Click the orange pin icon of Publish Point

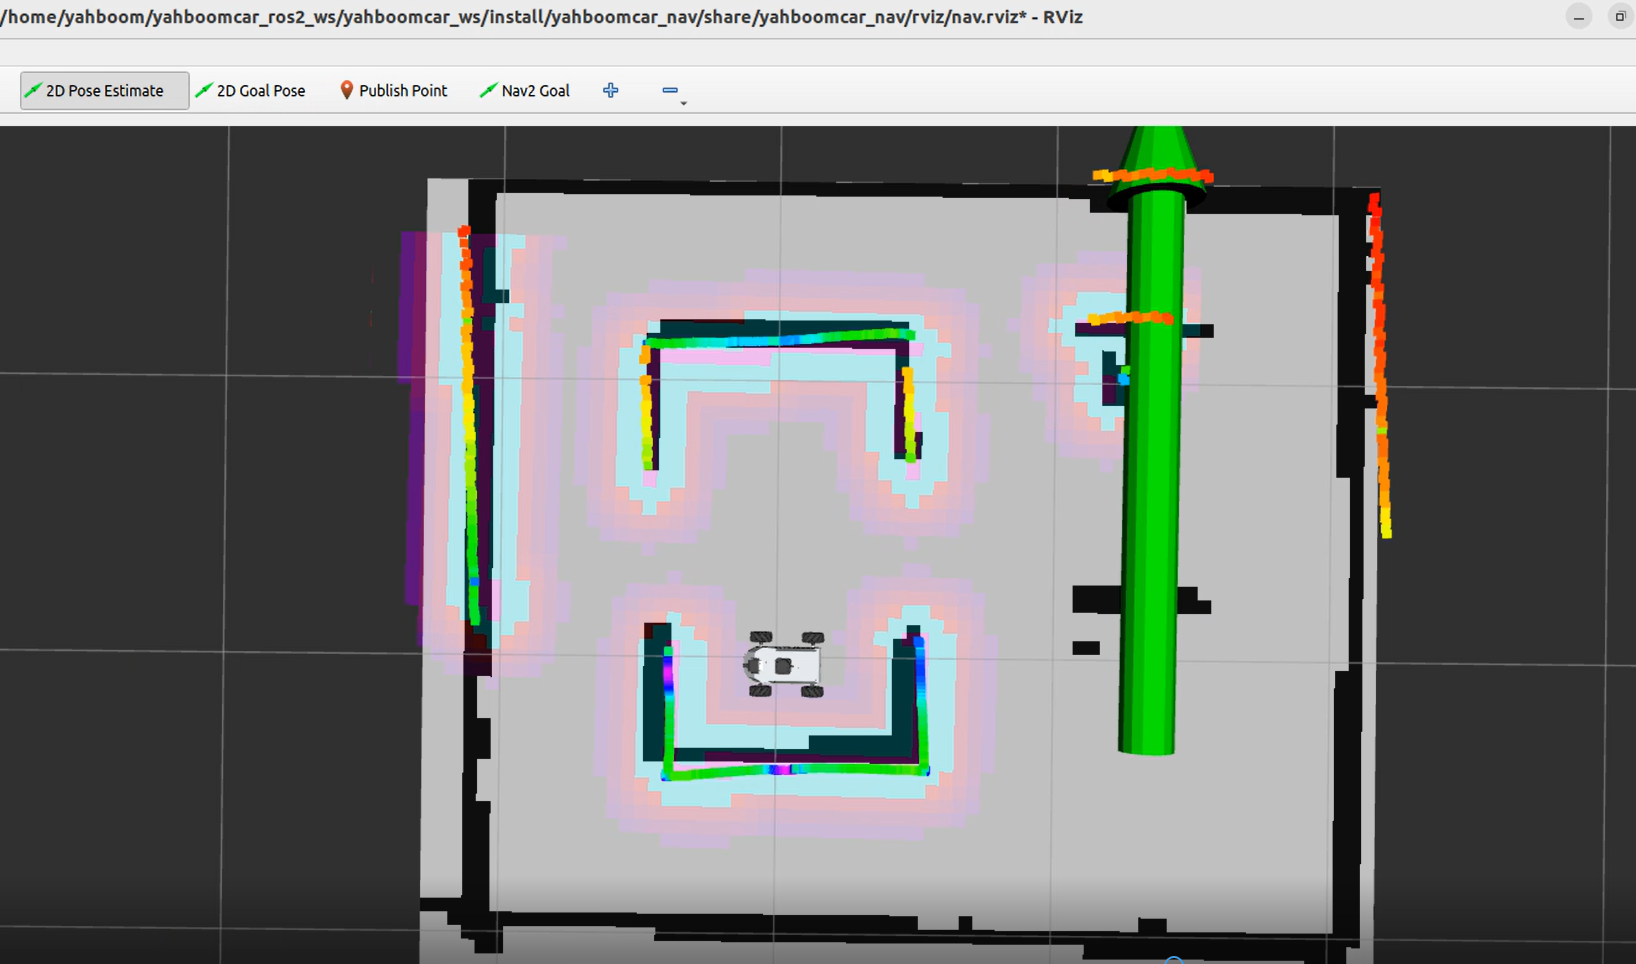346,91
